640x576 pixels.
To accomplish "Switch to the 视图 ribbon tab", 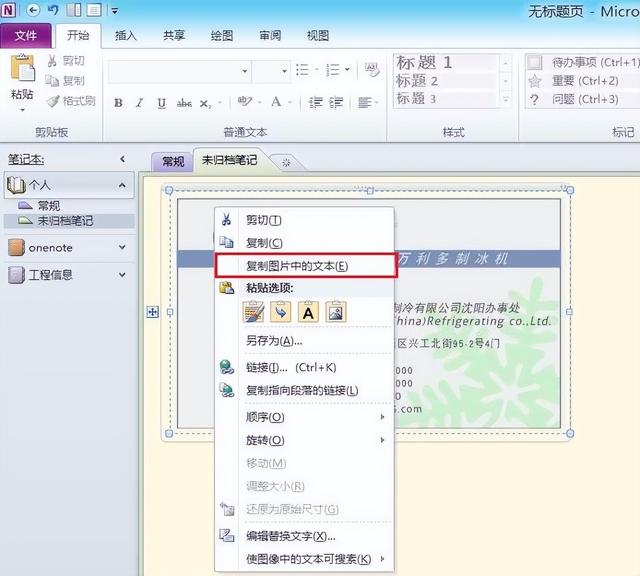I will (318, 36).
